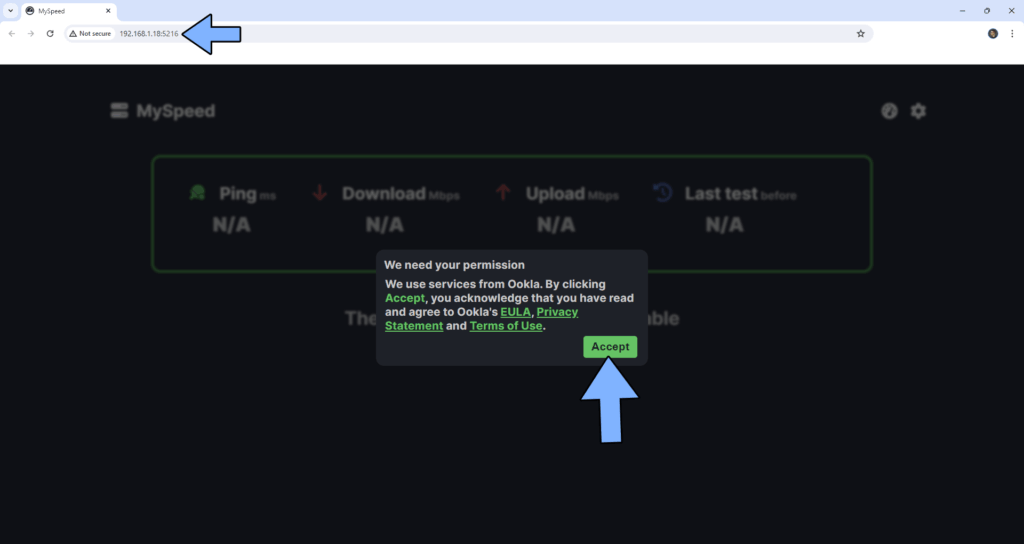Click the Last test before label
The height and width of the screenshot is (544, 1024).
pos(741,193)
